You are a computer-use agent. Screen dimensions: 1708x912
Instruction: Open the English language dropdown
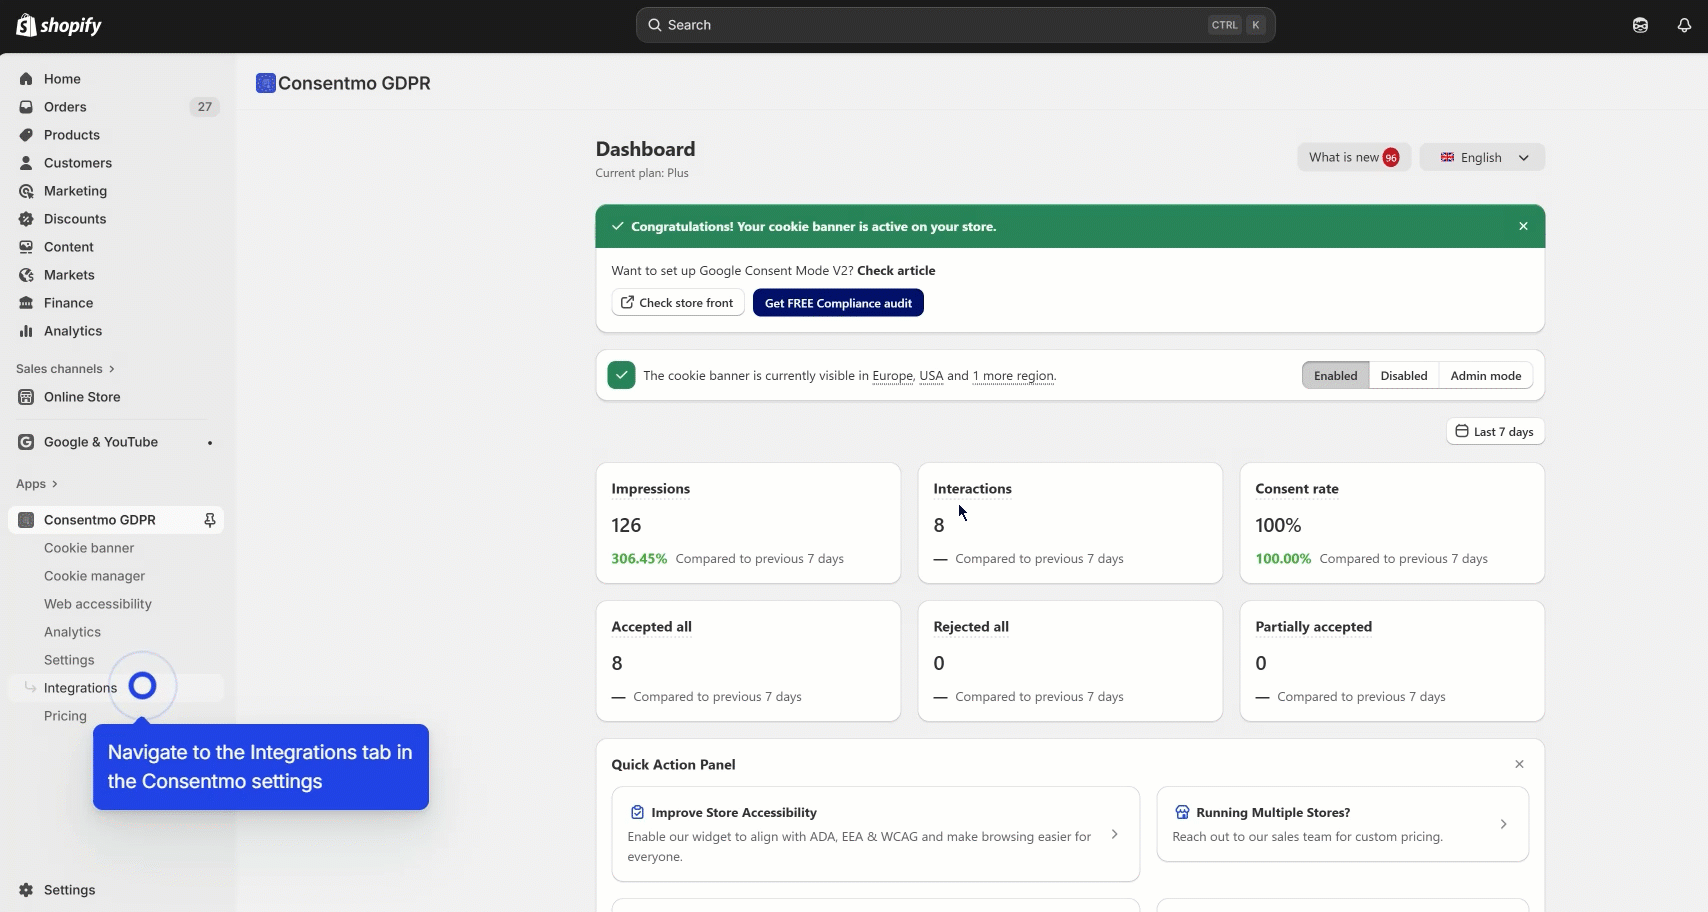1482,157
